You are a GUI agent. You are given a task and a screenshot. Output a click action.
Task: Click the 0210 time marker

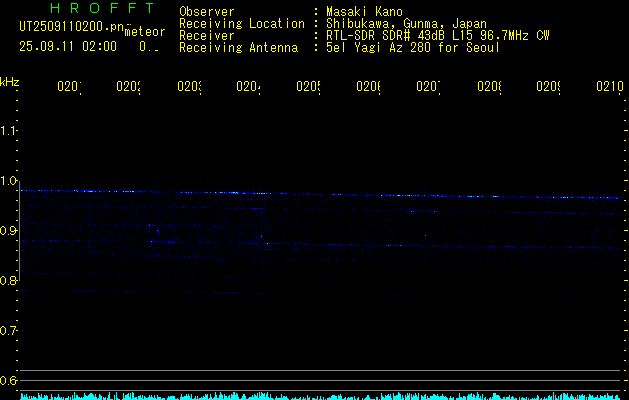[610, 86]
